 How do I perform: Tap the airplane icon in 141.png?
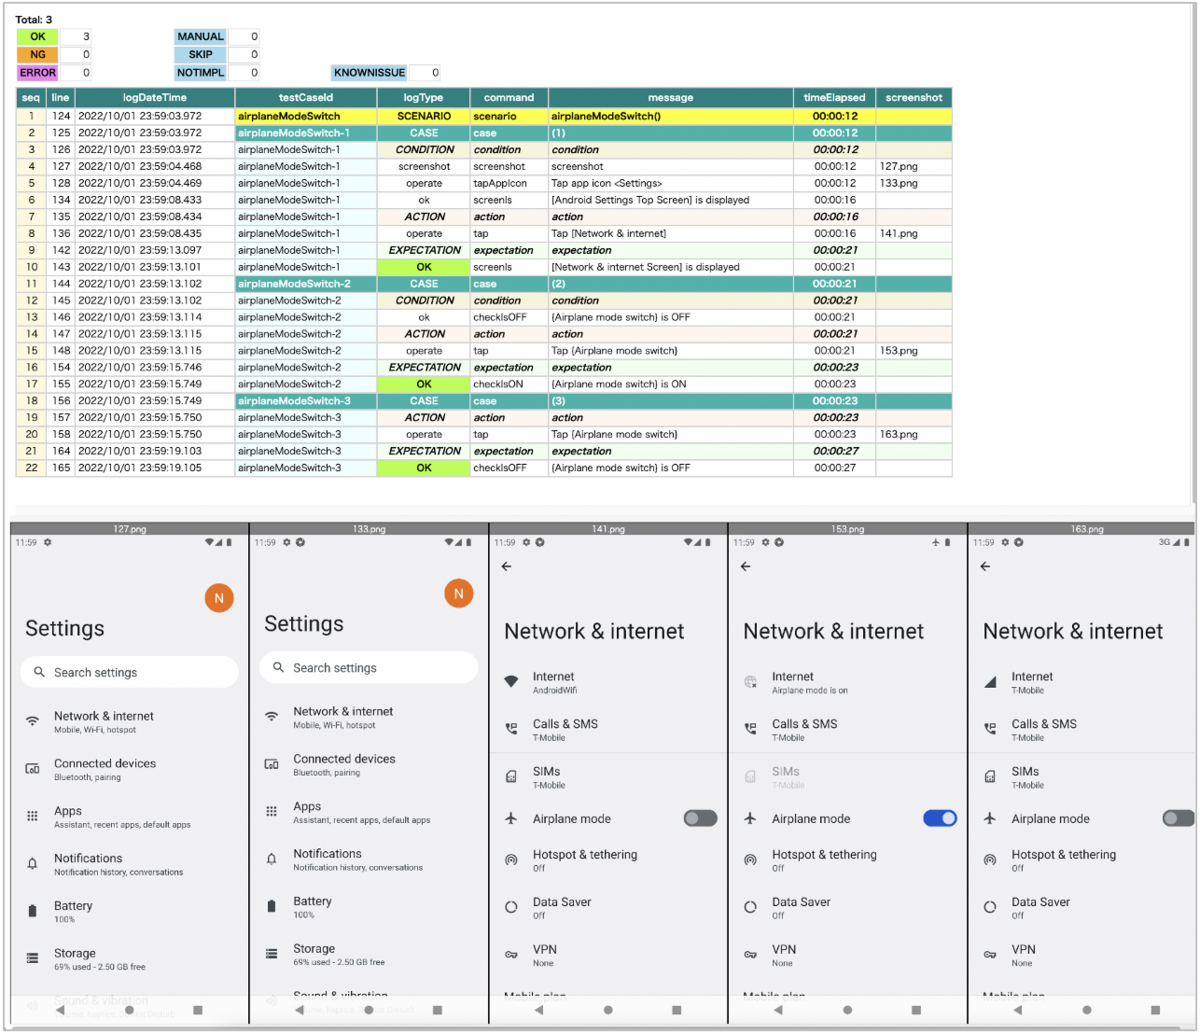(511, 818)
